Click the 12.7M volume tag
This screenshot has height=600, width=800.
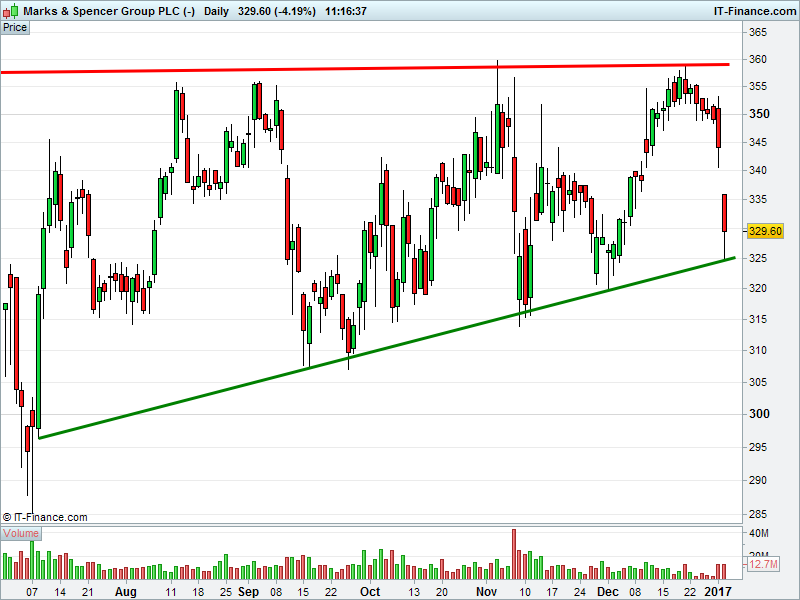764,564
